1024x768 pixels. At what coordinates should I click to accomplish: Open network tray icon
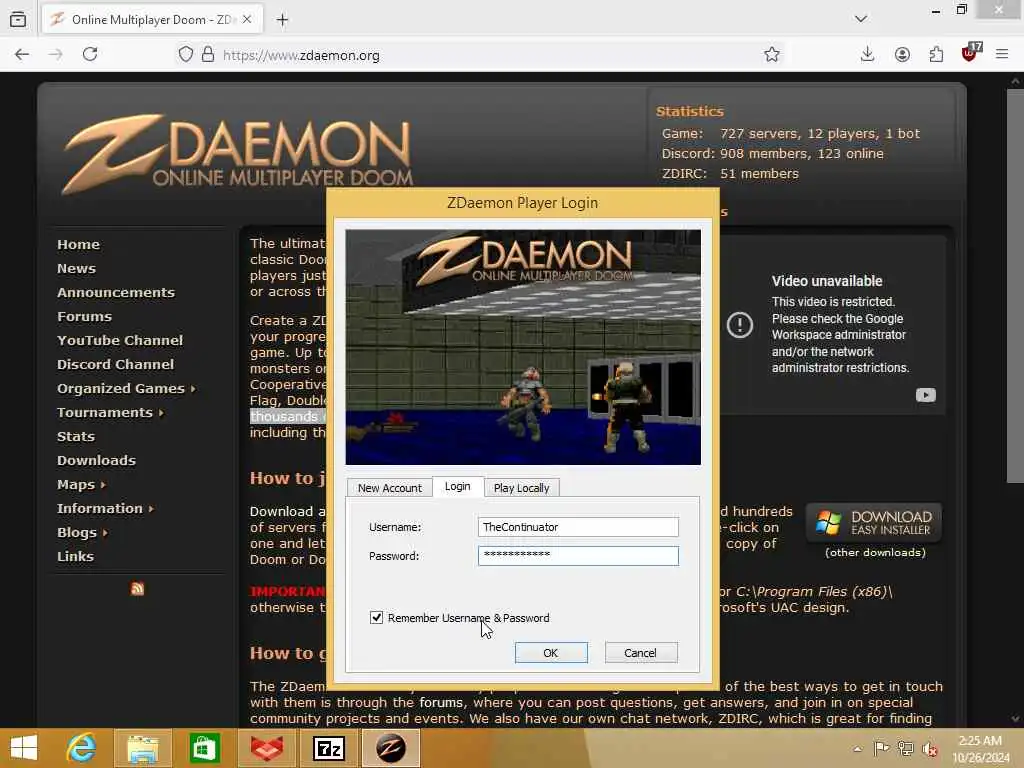click(x=906, y=748)
